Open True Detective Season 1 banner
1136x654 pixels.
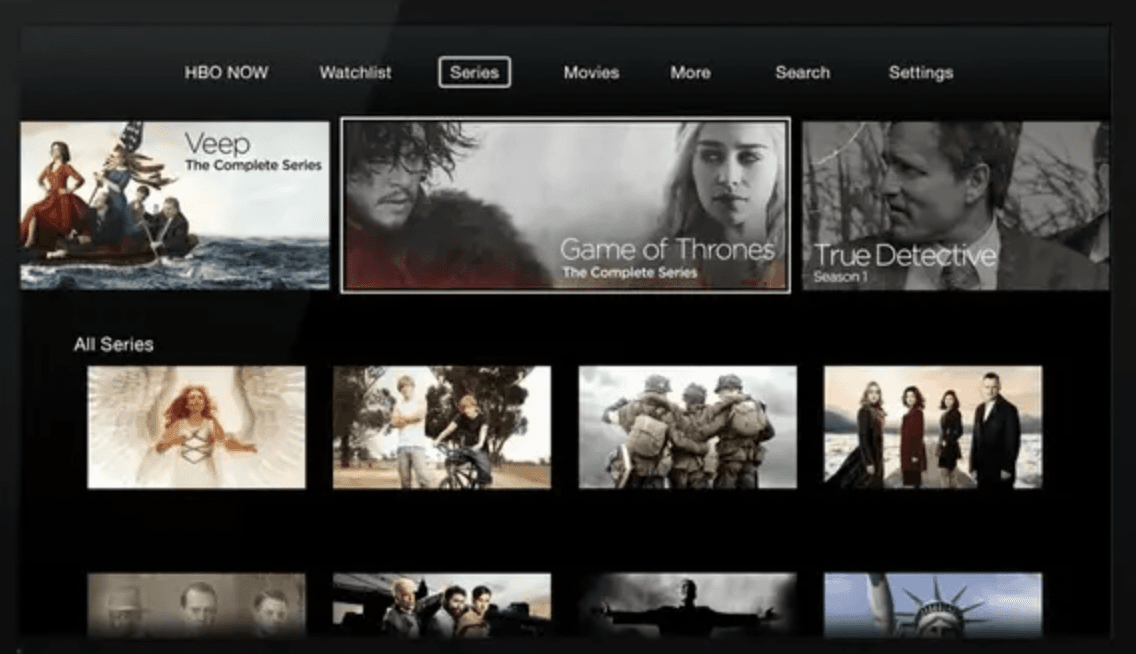coord(955,206)
